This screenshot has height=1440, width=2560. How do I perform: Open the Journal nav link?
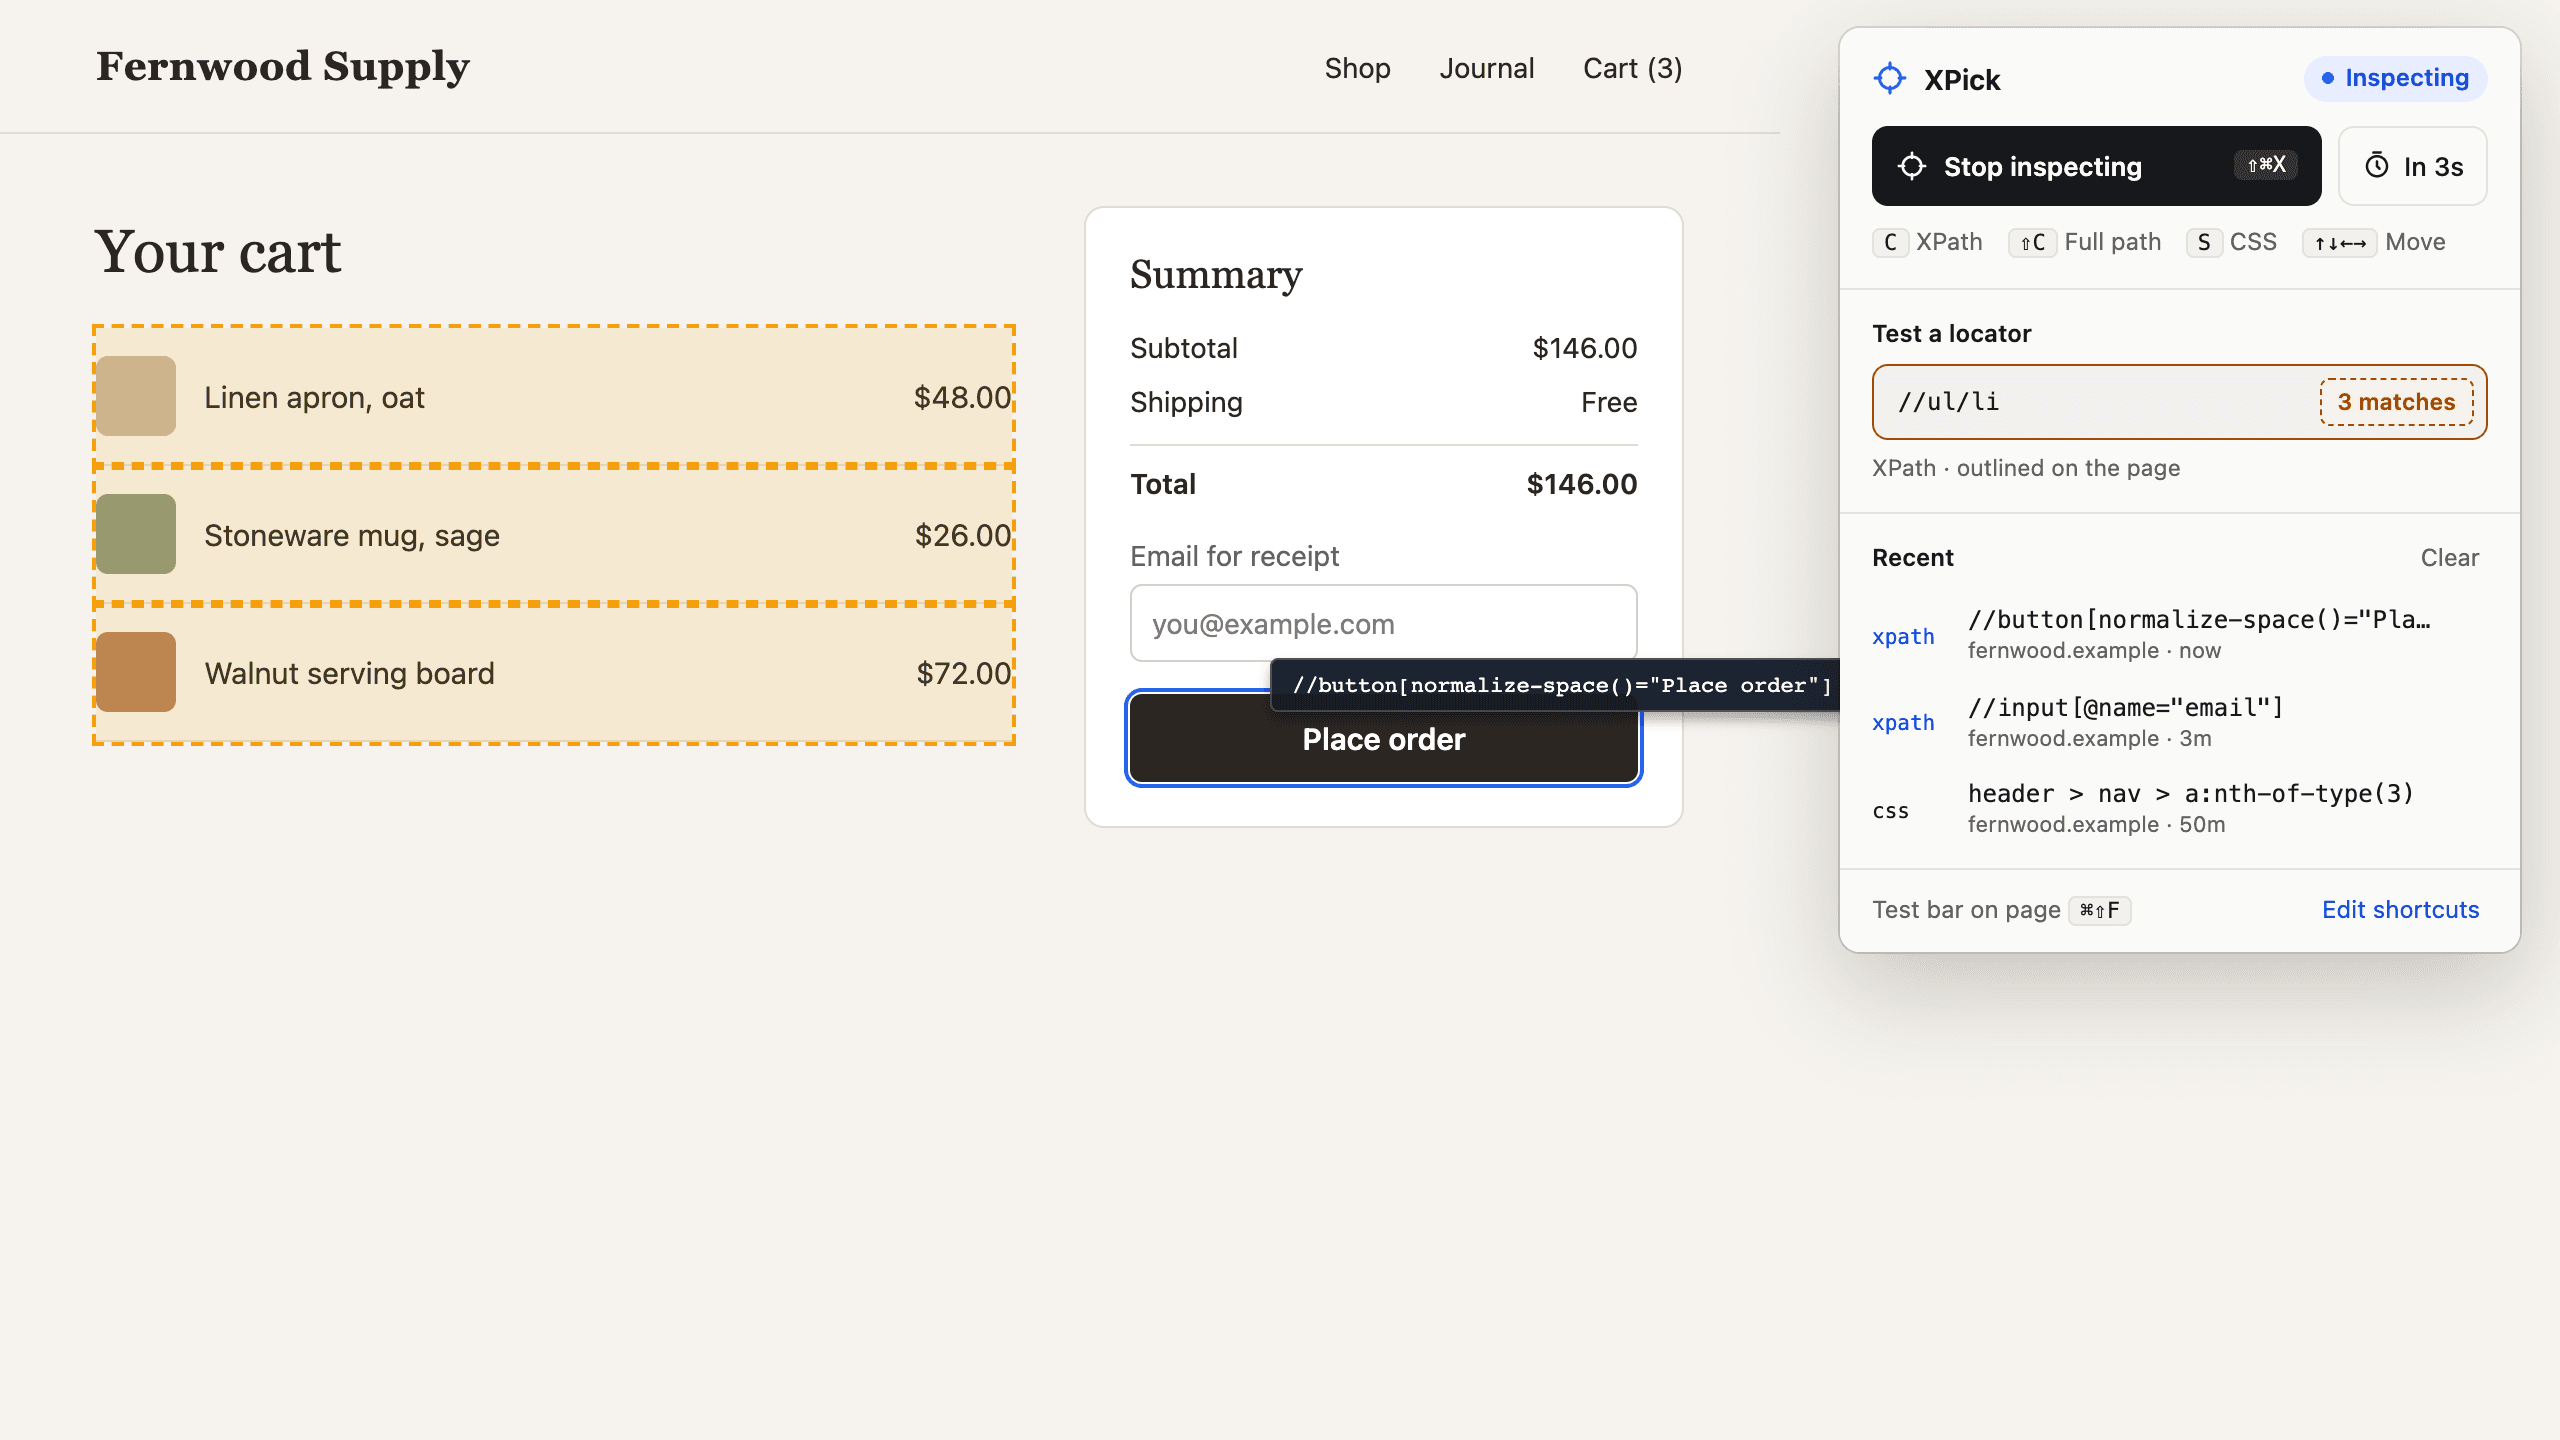coord(1486,68)
